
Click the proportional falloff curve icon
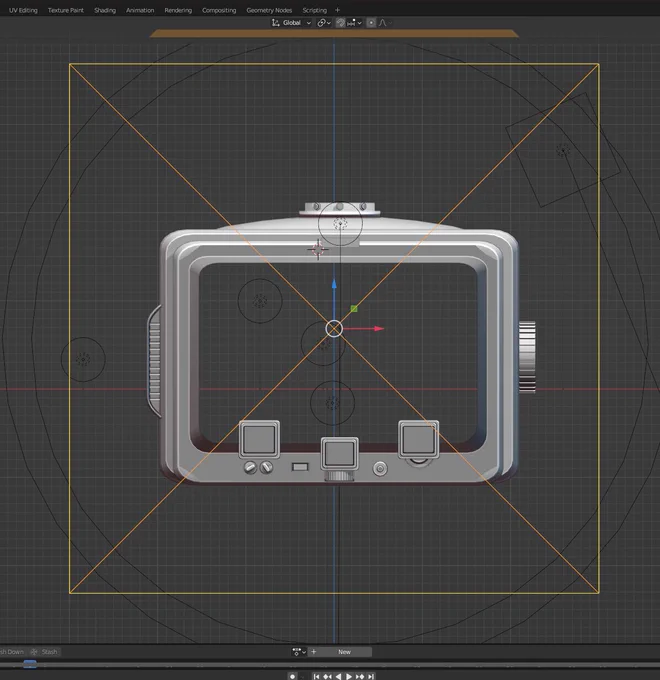384,23
